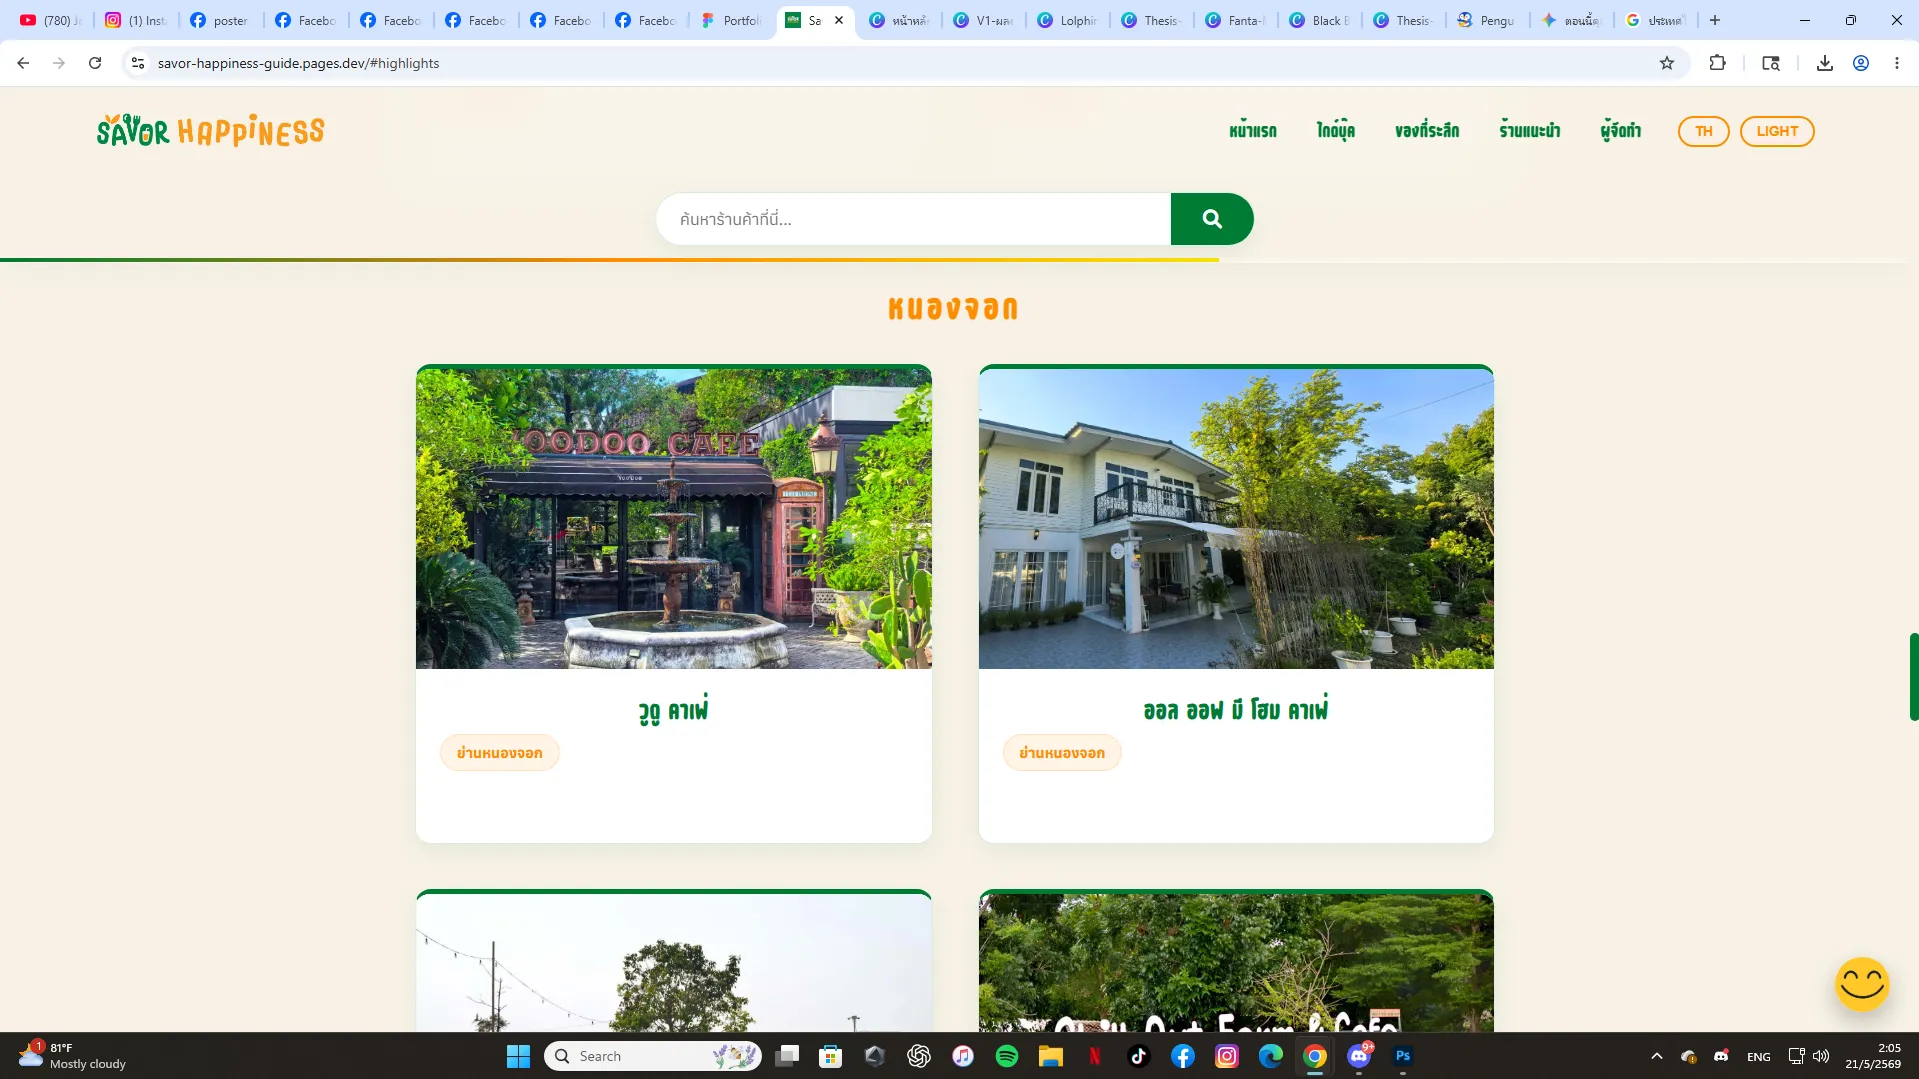Expand hidden system tray icons chevron

click(1657, 1056)
